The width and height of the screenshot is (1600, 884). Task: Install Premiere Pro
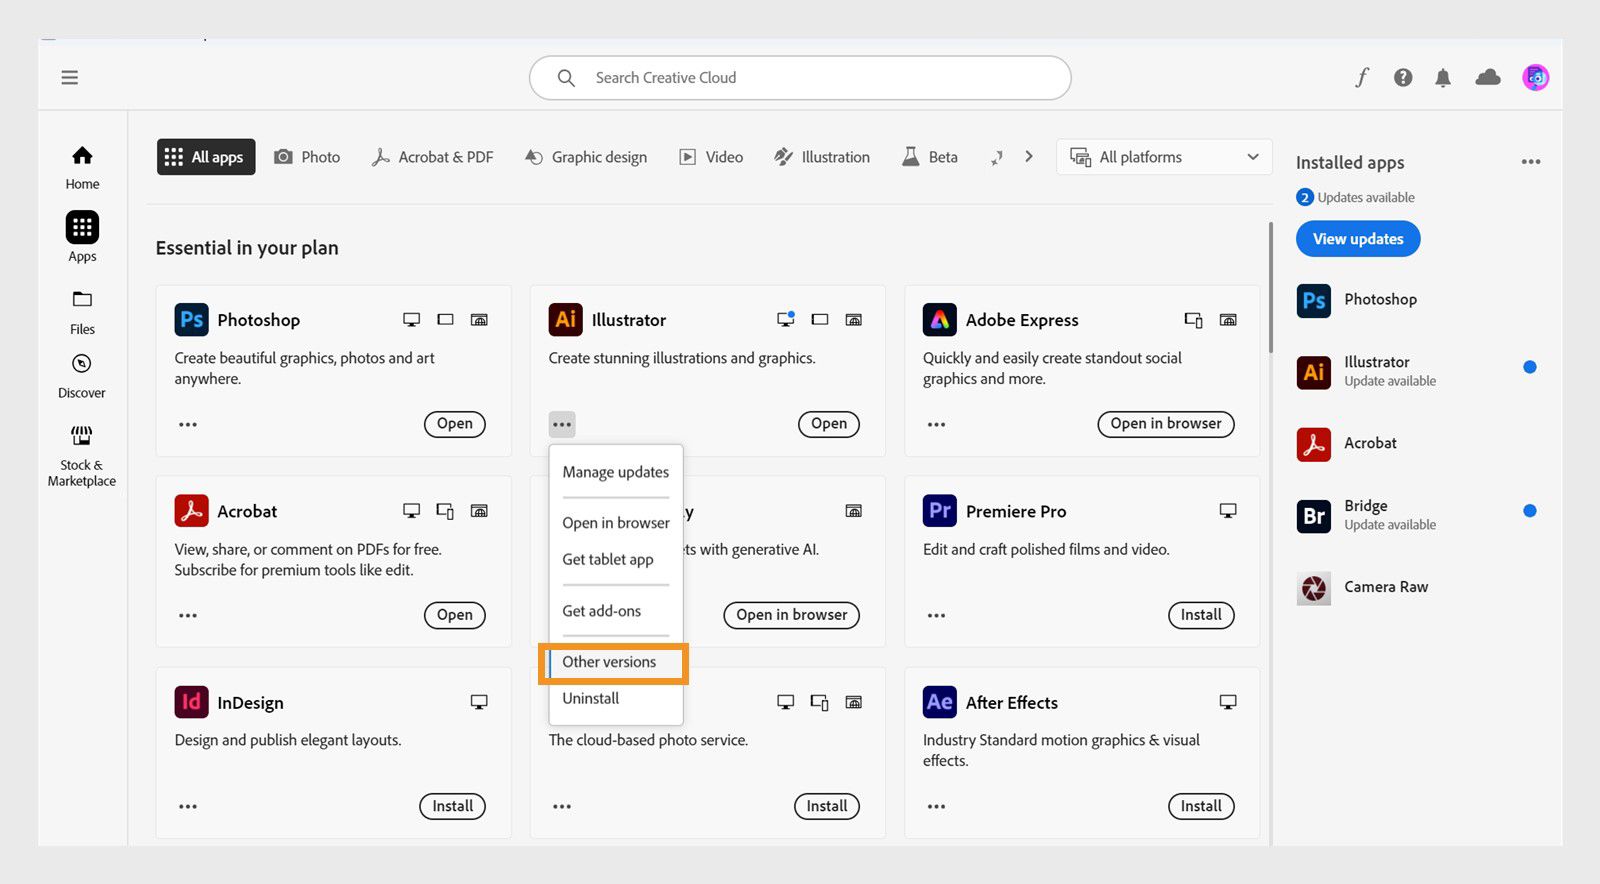[1201, 615]
